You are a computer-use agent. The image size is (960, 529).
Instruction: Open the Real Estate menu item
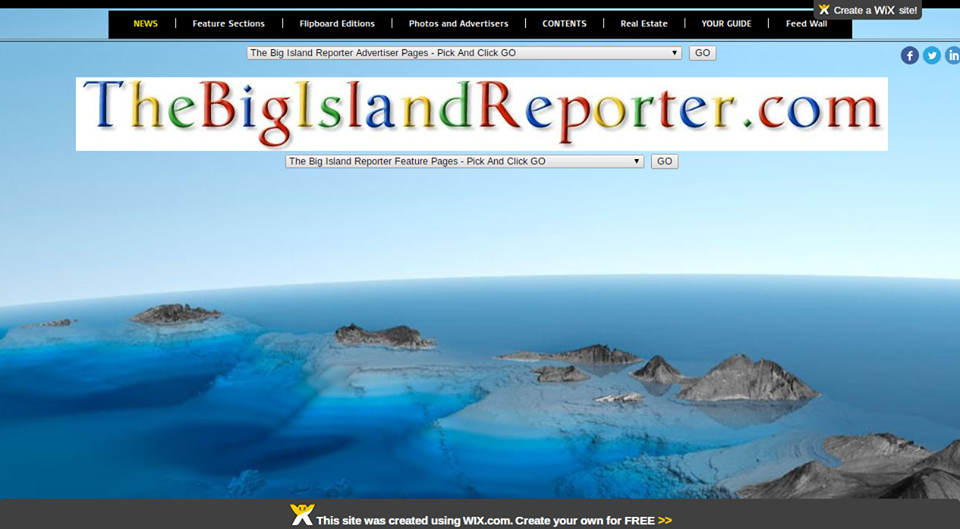coord(644,24)
